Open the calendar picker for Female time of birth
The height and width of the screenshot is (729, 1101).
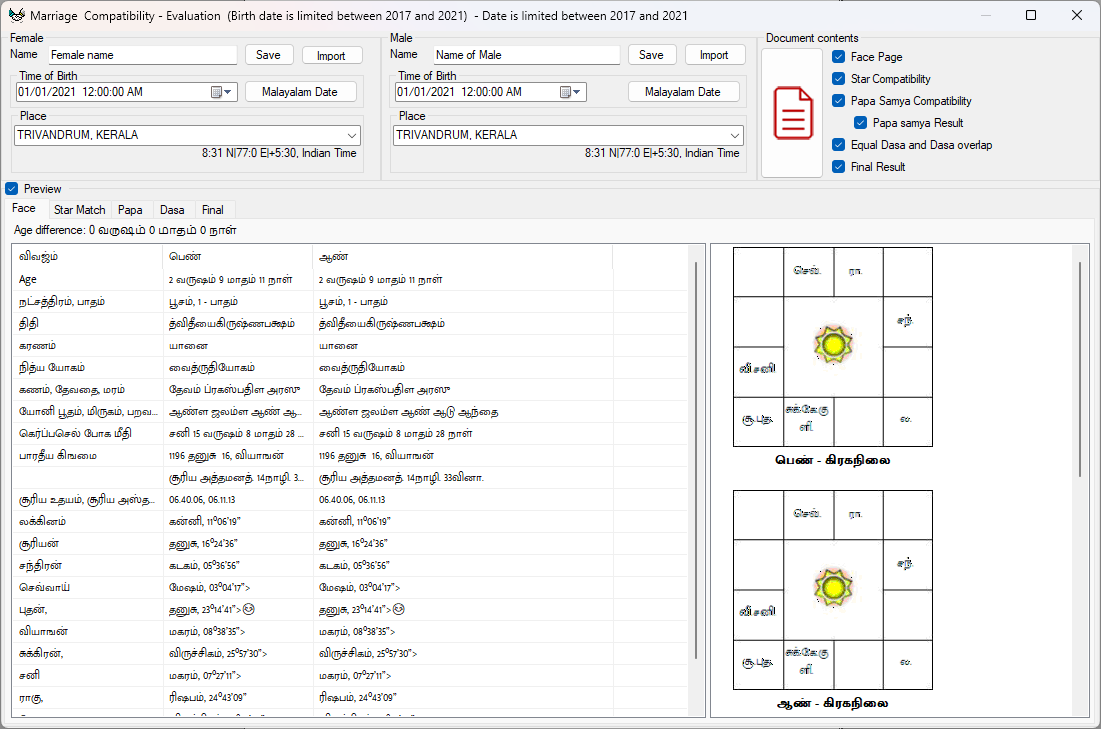[222, 92]
